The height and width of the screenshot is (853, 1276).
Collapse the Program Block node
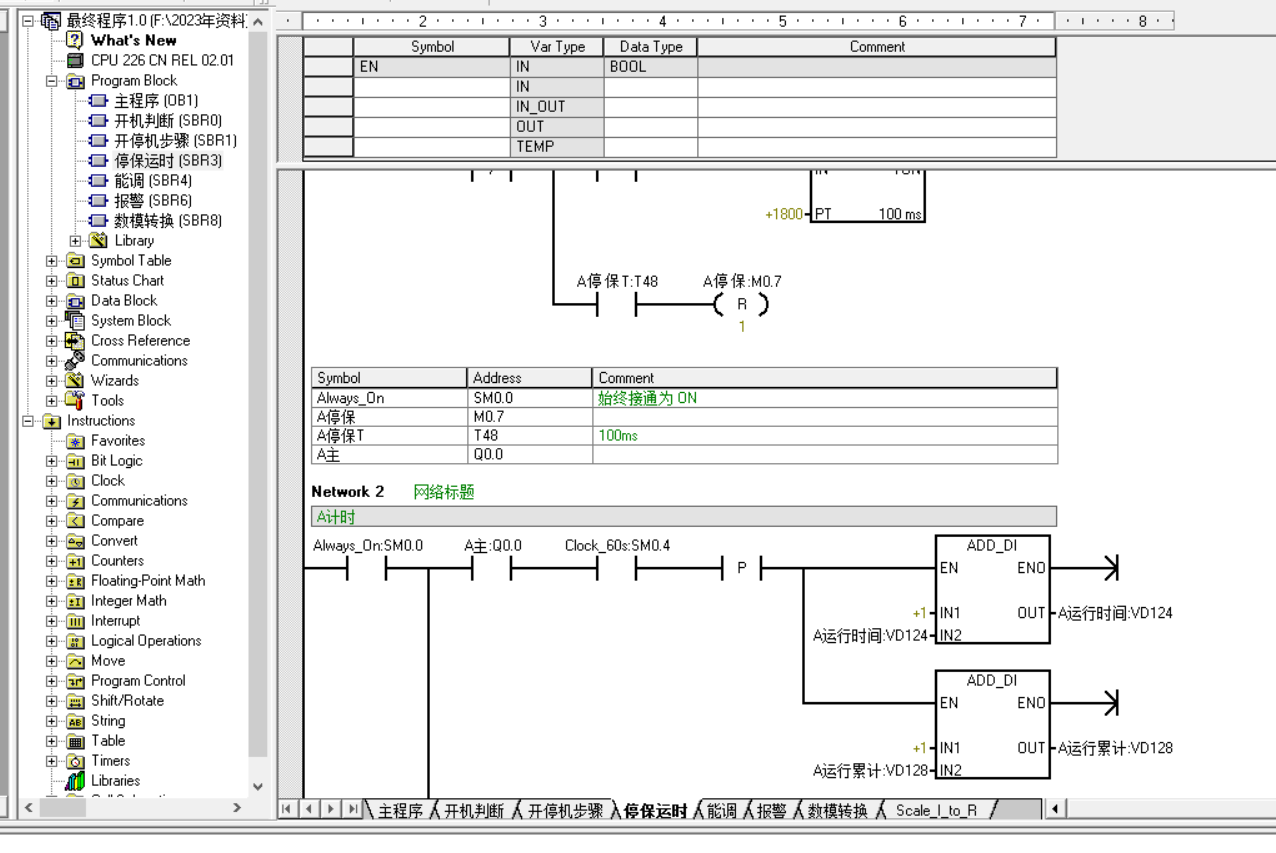click(54, 80)
